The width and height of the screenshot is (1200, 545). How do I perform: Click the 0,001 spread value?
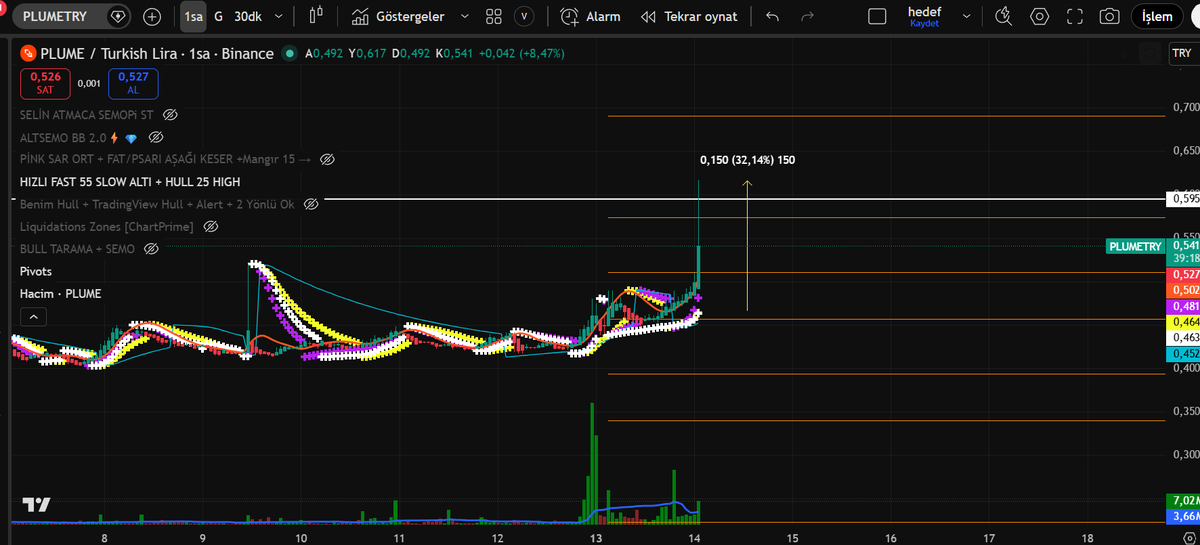point(89,83)
